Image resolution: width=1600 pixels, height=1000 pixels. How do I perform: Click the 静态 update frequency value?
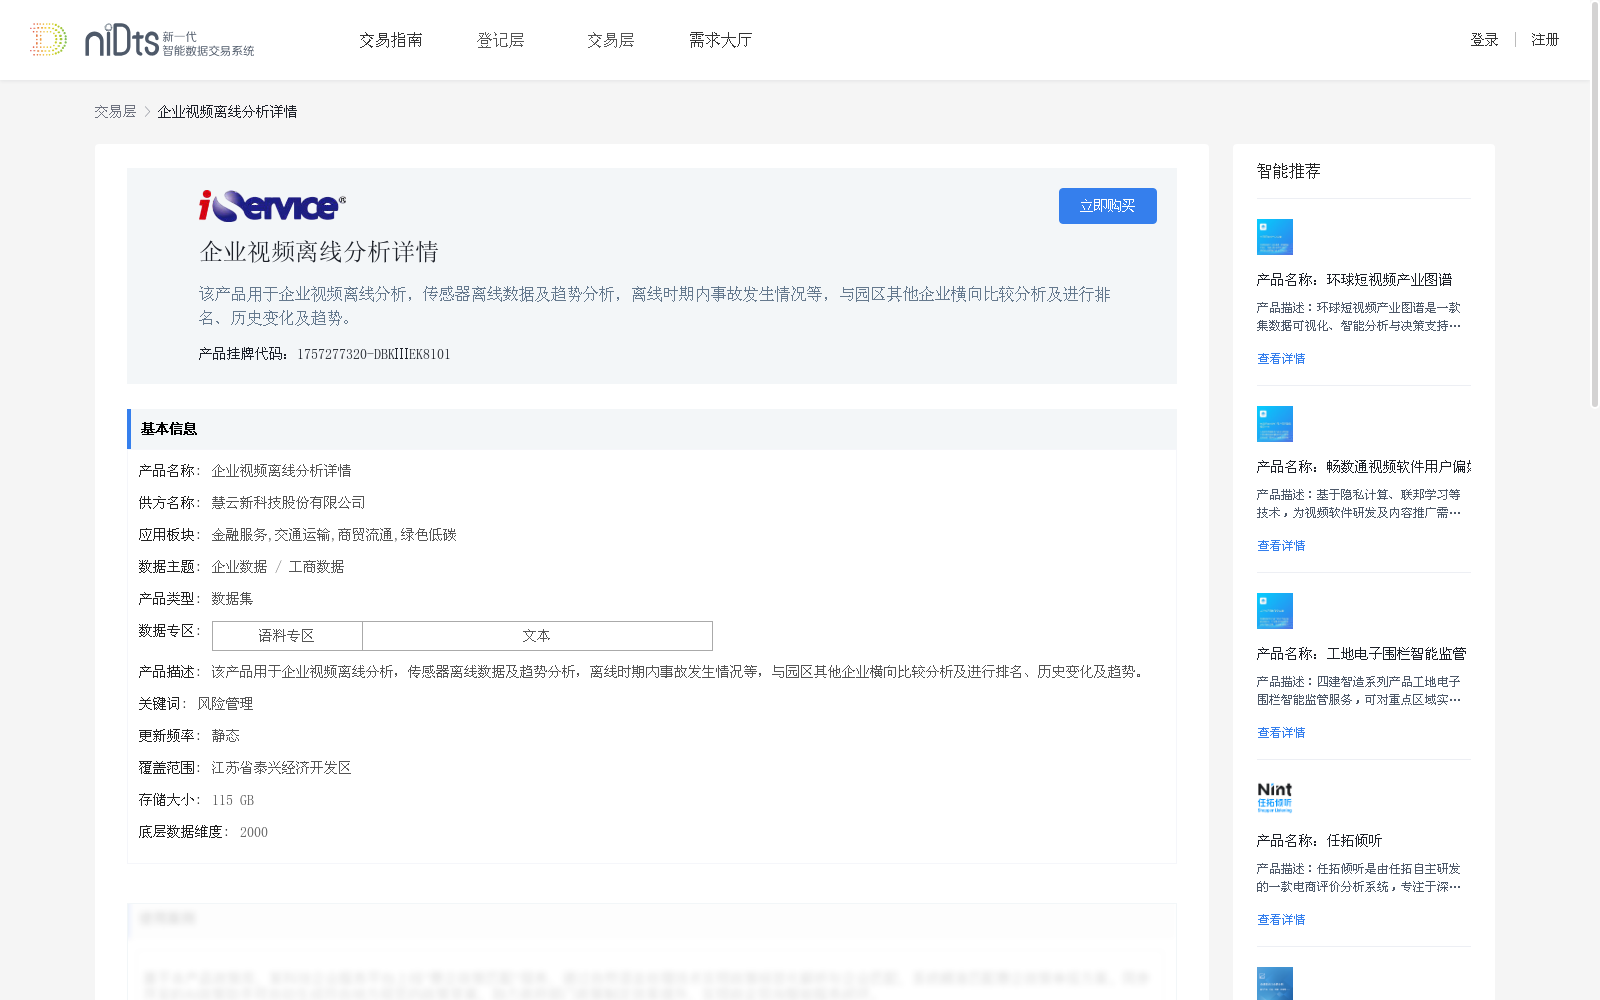pos(225,736)
